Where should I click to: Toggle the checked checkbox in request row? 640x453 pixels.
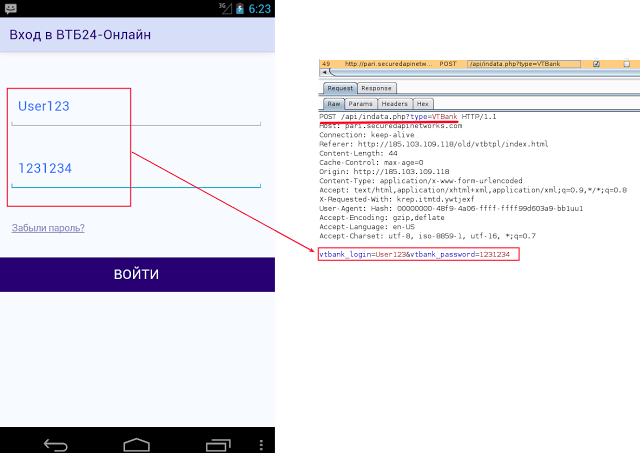[x=597, y=64]
